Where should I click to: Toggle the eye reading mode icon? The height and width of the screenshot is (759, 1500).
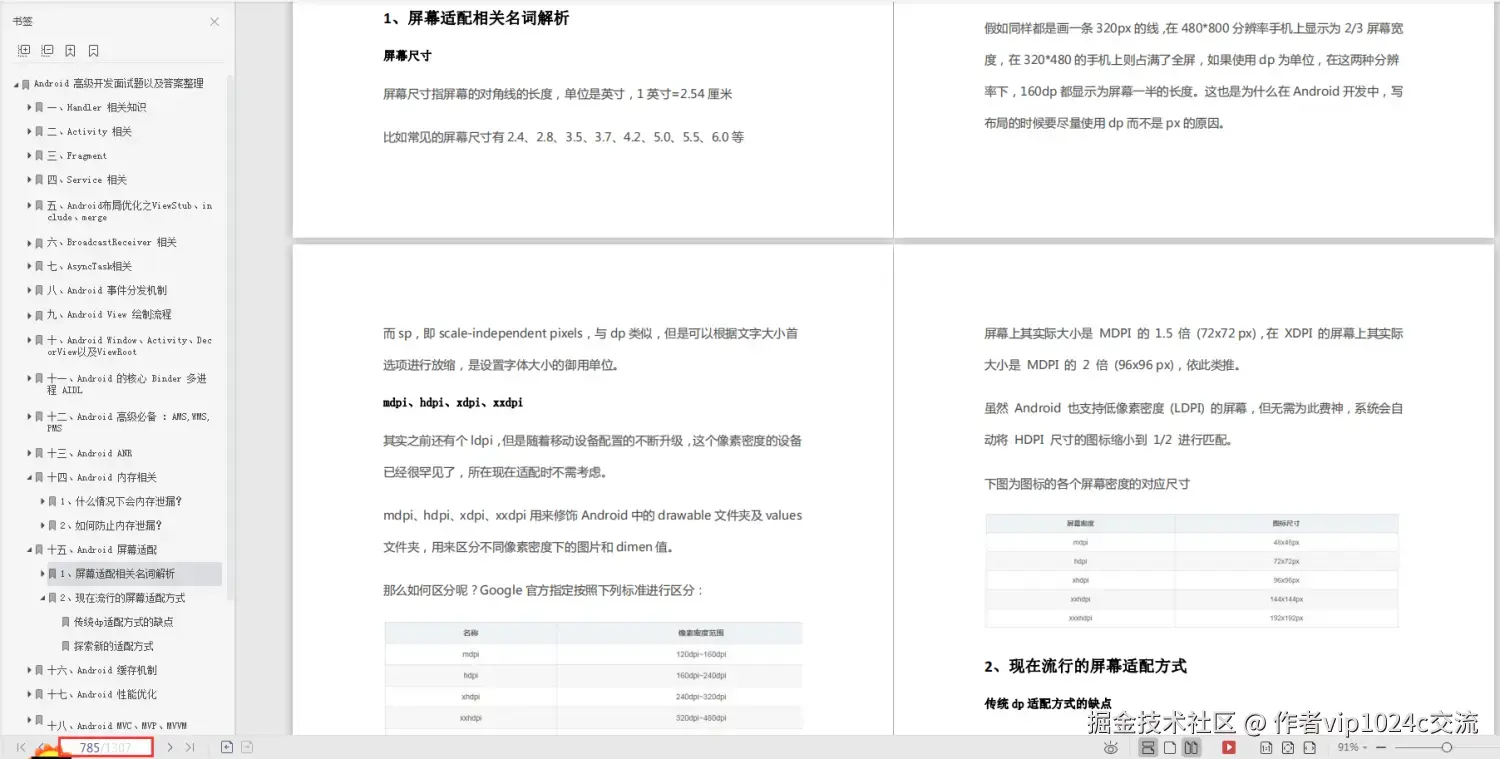(x=1111, y=747)
